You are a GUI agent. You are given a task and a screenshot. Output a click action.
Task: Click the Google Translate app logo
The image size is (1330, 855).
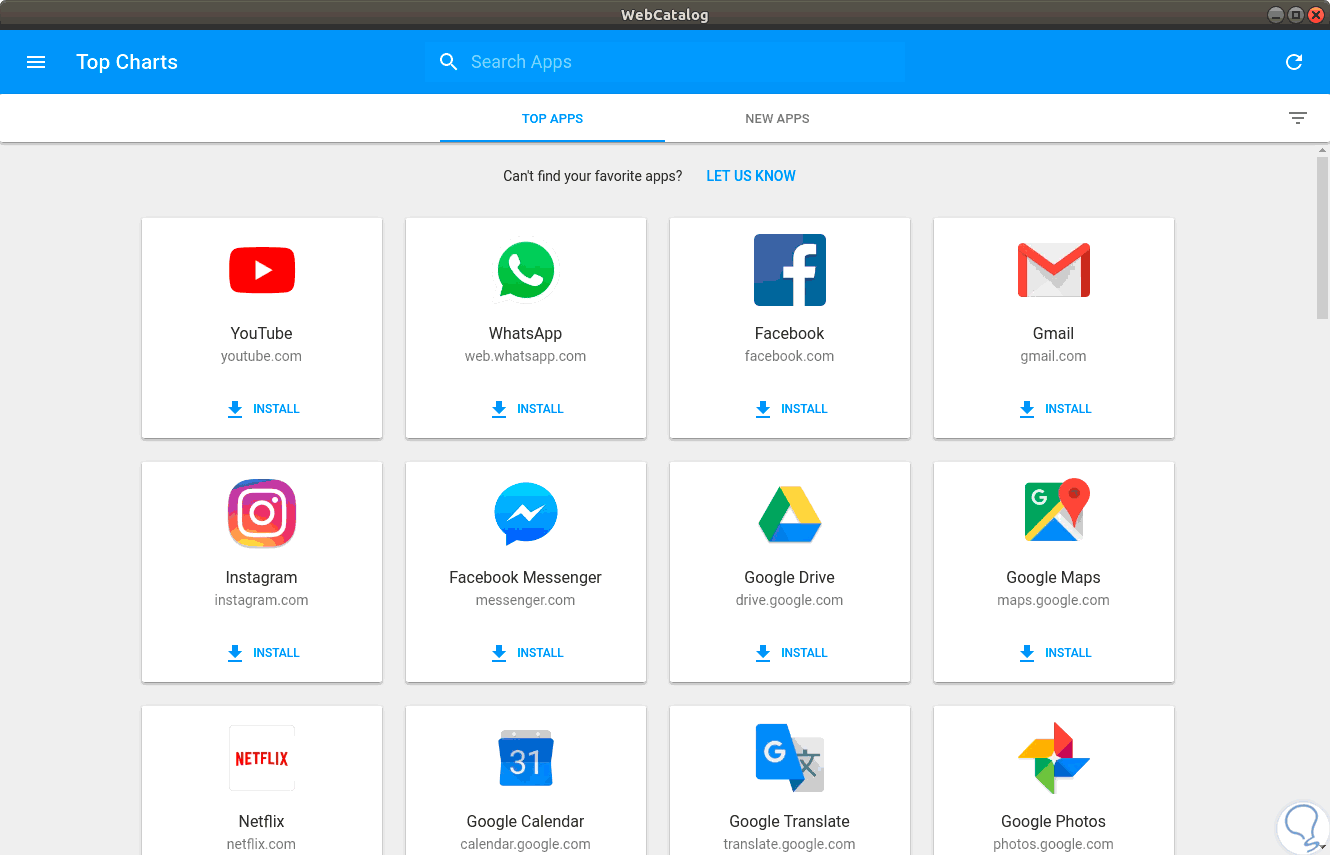click(x=790, y=758)
